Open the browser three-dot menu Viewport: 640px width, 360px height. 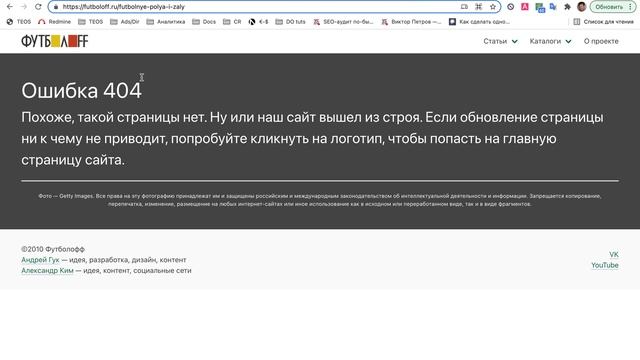pos(630,7)
